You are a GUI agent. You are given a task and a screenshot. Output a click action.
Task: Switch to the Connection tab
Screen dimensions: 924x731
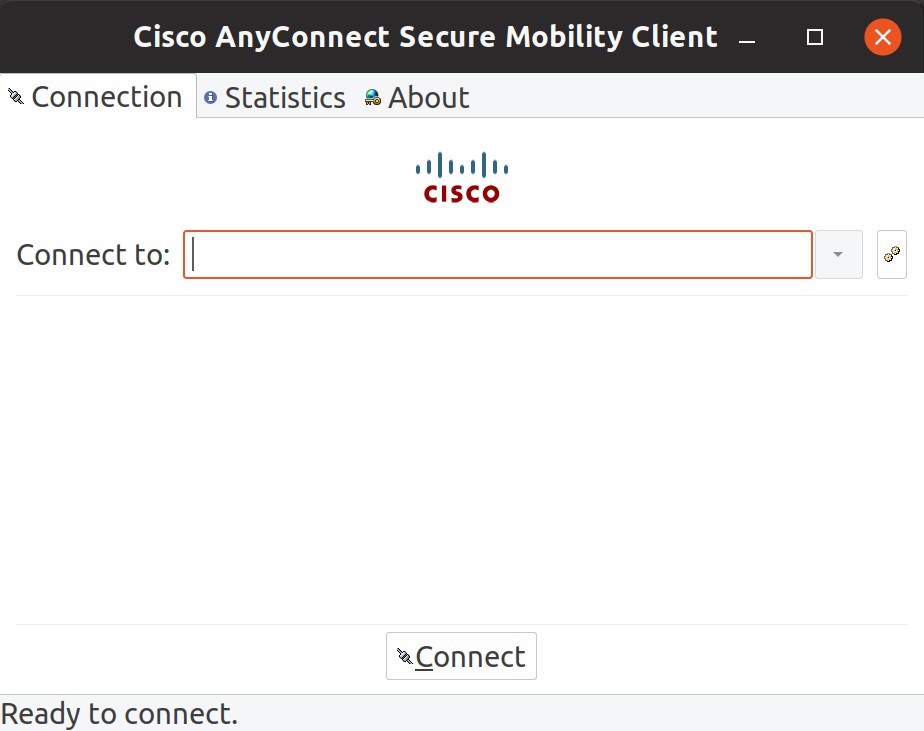point(106,97)
